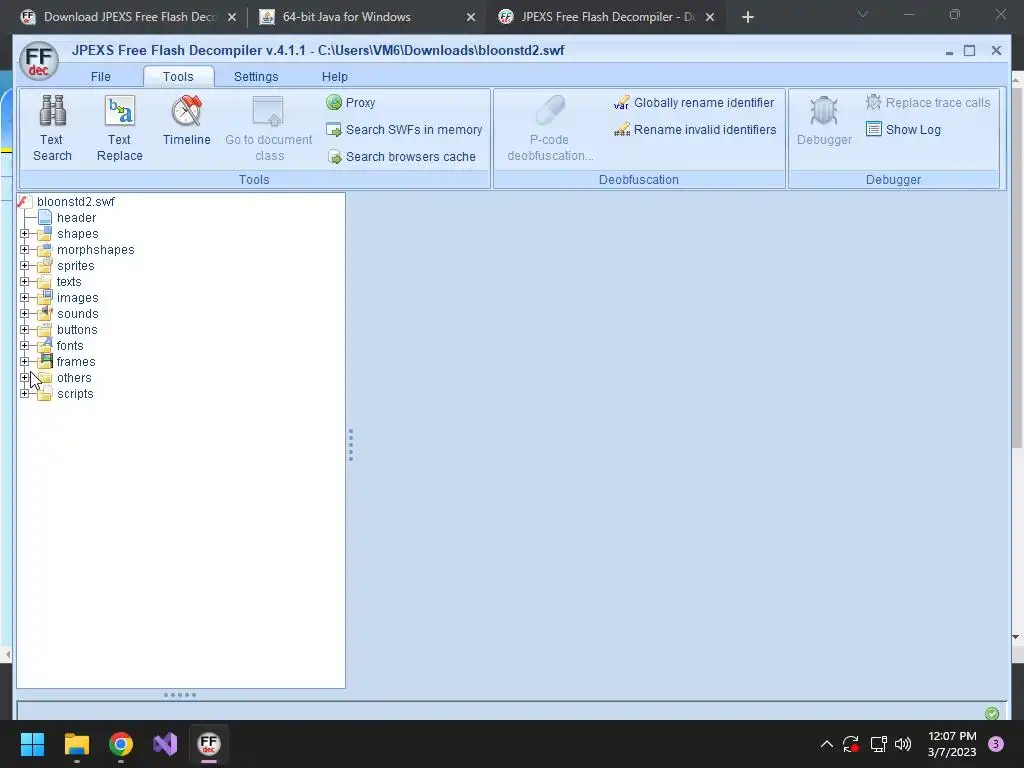1024x768 pixels.
Task: Click FFdec icon in taskbar
Action: coord(209,744)
